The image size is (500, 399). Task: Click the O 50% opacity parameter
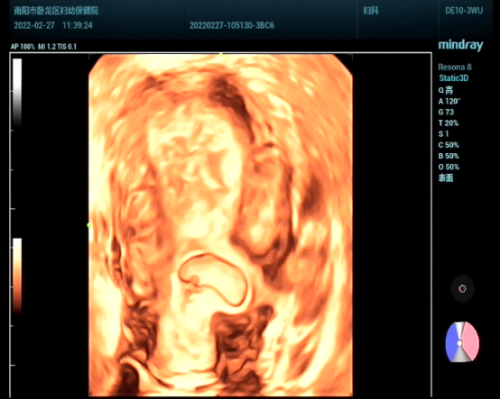click(x=449, y=167)
